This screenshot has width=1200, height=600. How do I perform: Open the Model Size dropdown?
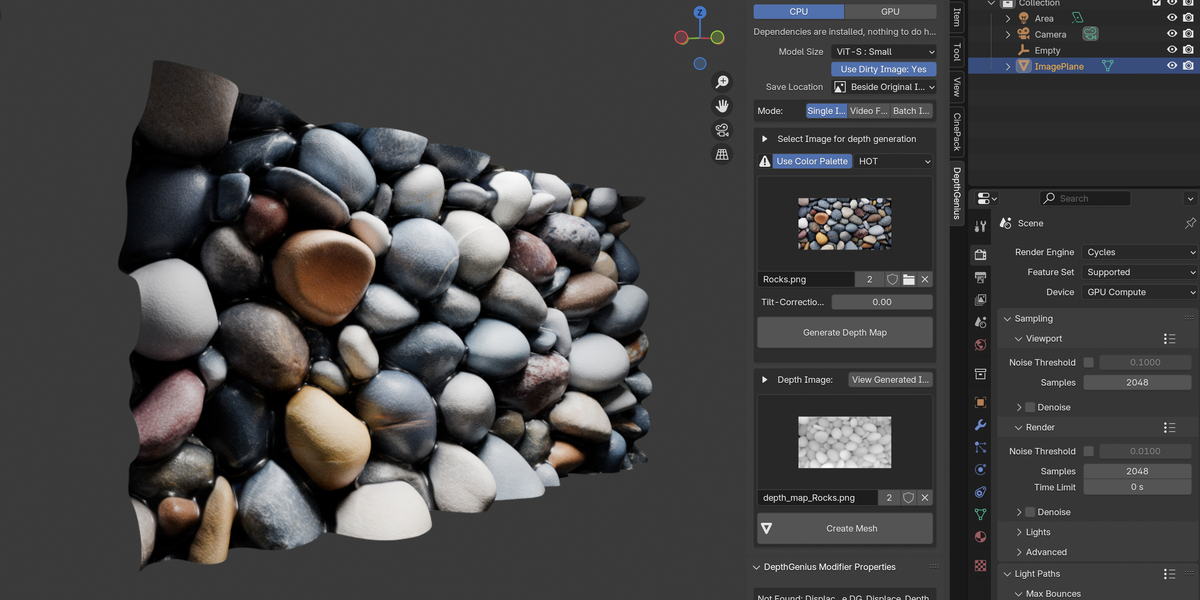(884, 51)
